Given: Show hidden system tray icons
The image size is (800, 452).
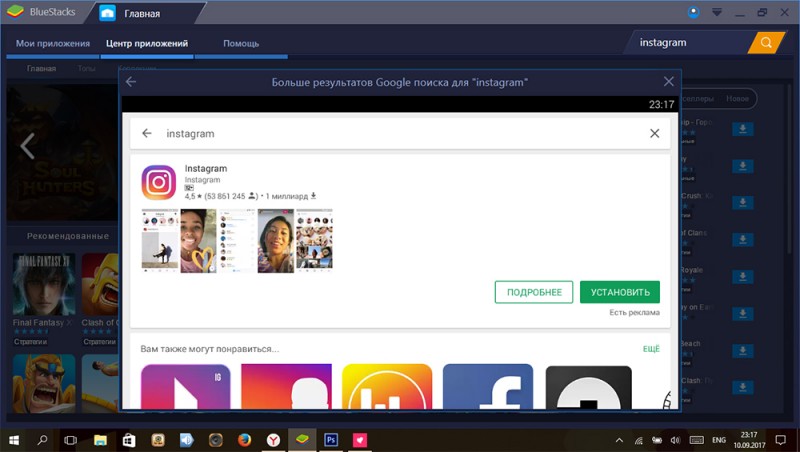Looking at the screenshot, I should (x=619, y=440).
